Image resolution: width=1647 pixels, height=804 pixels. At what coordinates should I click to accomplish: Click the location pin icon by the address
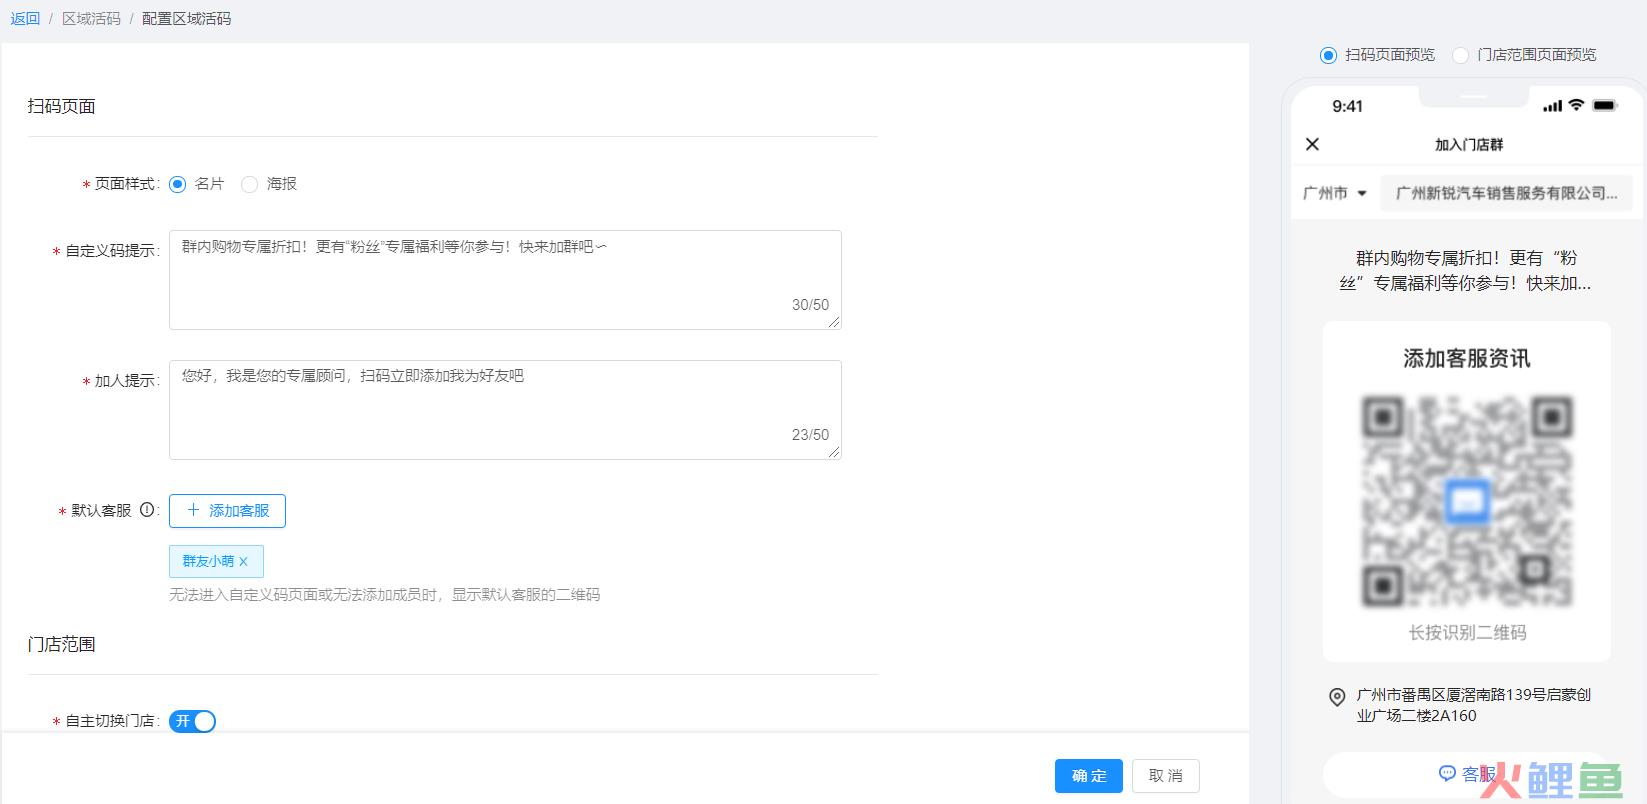1337,697
